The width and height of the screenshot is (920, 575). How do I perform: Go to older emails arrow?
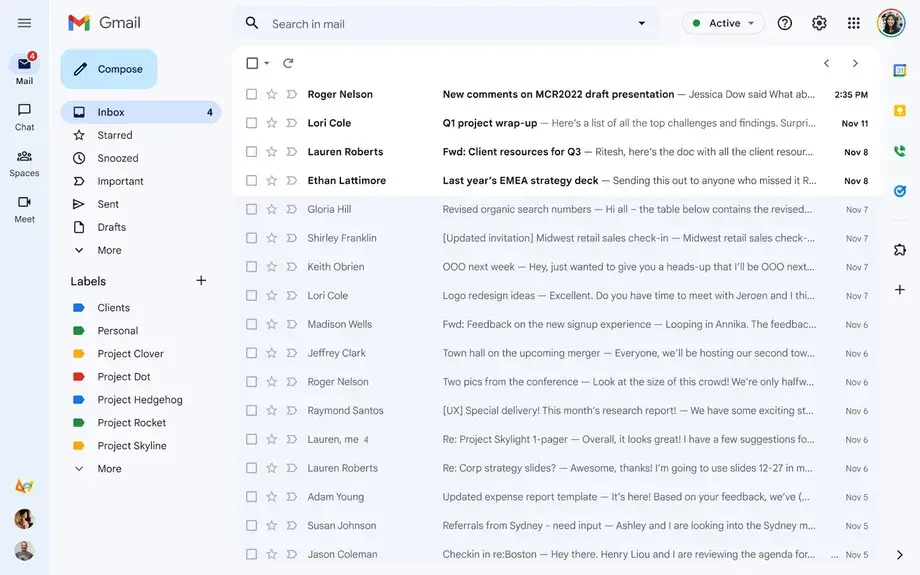point(855,63)
